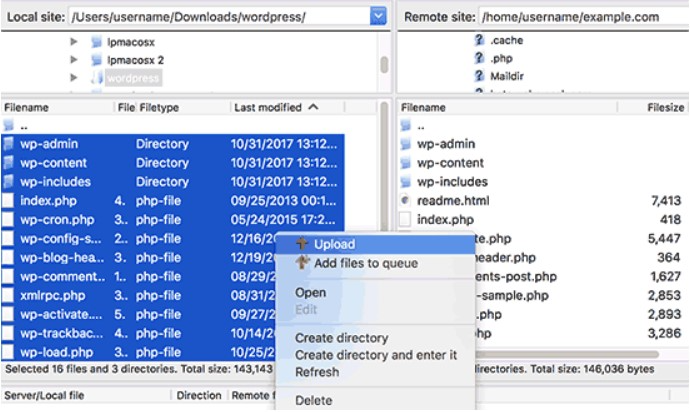Click the .cache unknown-folder icon
The height and width of the screenshot is (412, 690).
click(x=479, y=40)
